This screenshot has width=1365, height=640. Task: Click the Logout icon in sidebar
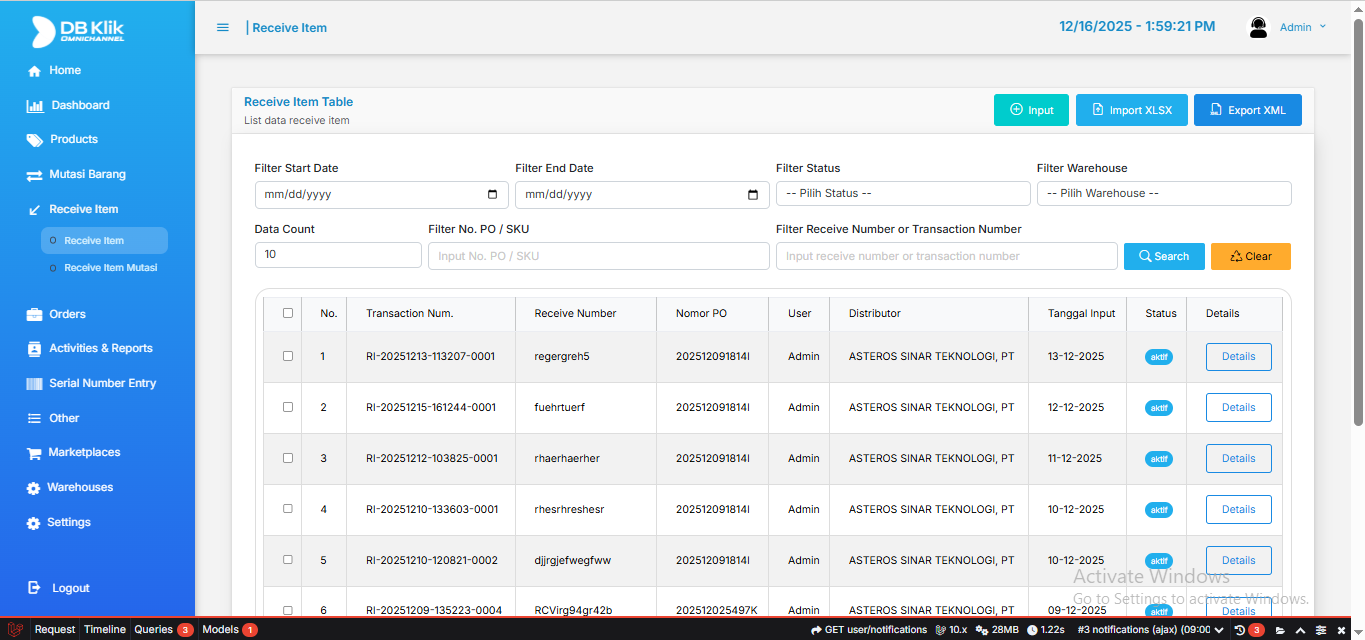click(x=35, y=588)
